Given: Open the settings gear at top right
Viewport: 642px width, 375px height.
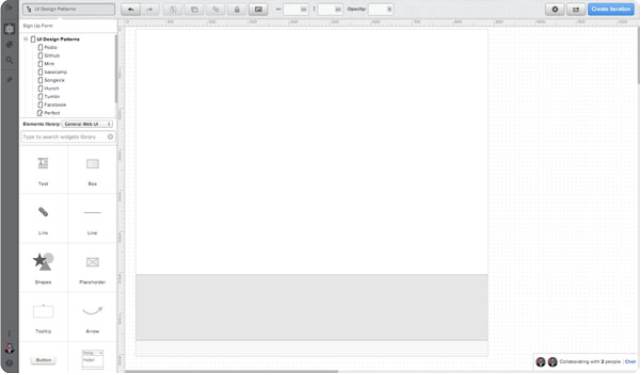Looking at the screenshot, I should tap(555, 9).
